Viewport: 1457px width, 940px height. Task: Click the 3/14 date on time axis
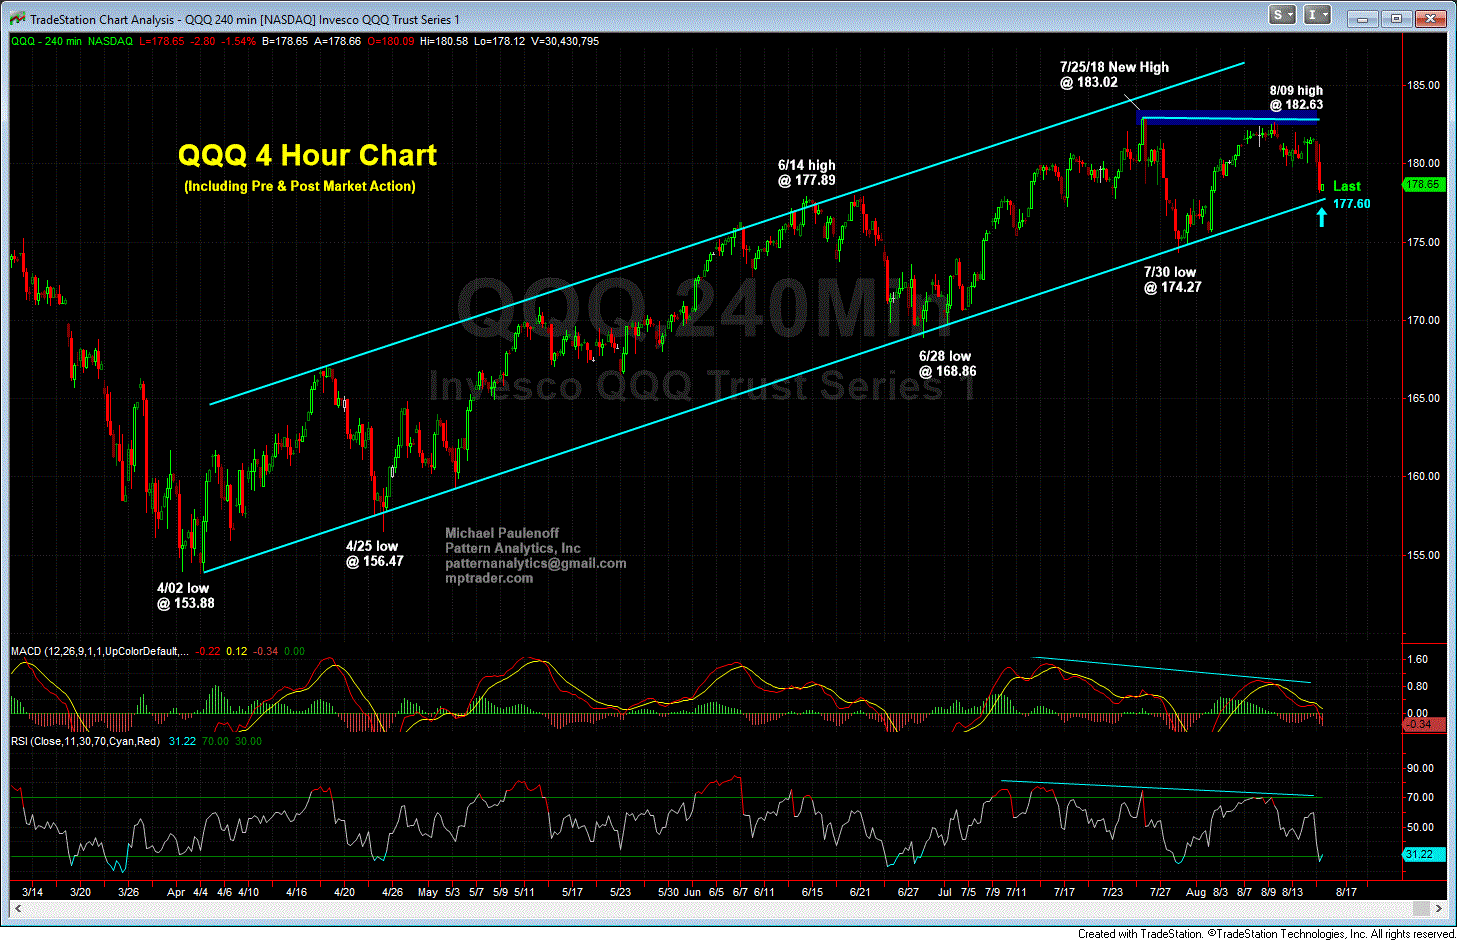[32, 891]
